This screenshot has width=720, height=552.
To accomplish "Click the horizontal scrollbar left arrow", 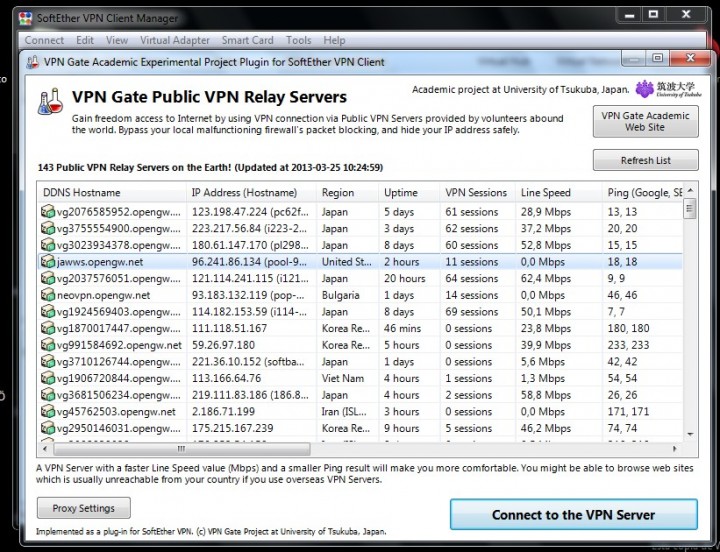I will [x=45, y=449].
